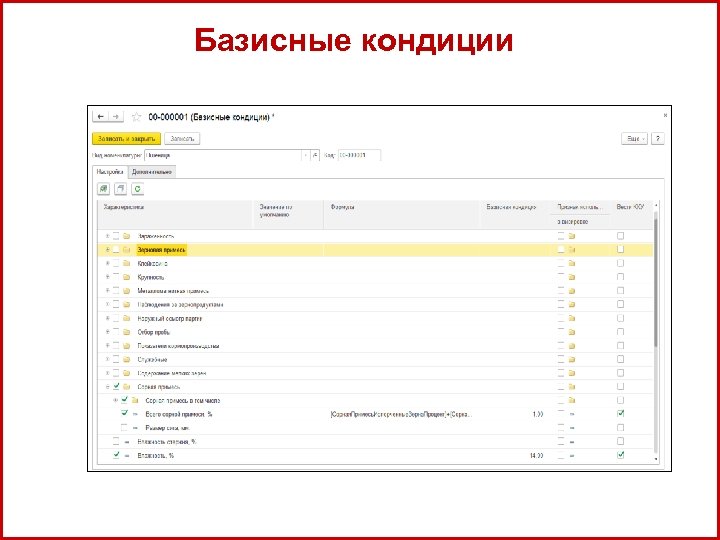Click into the Код input field

pyautogui.click(x=360, y=156)
